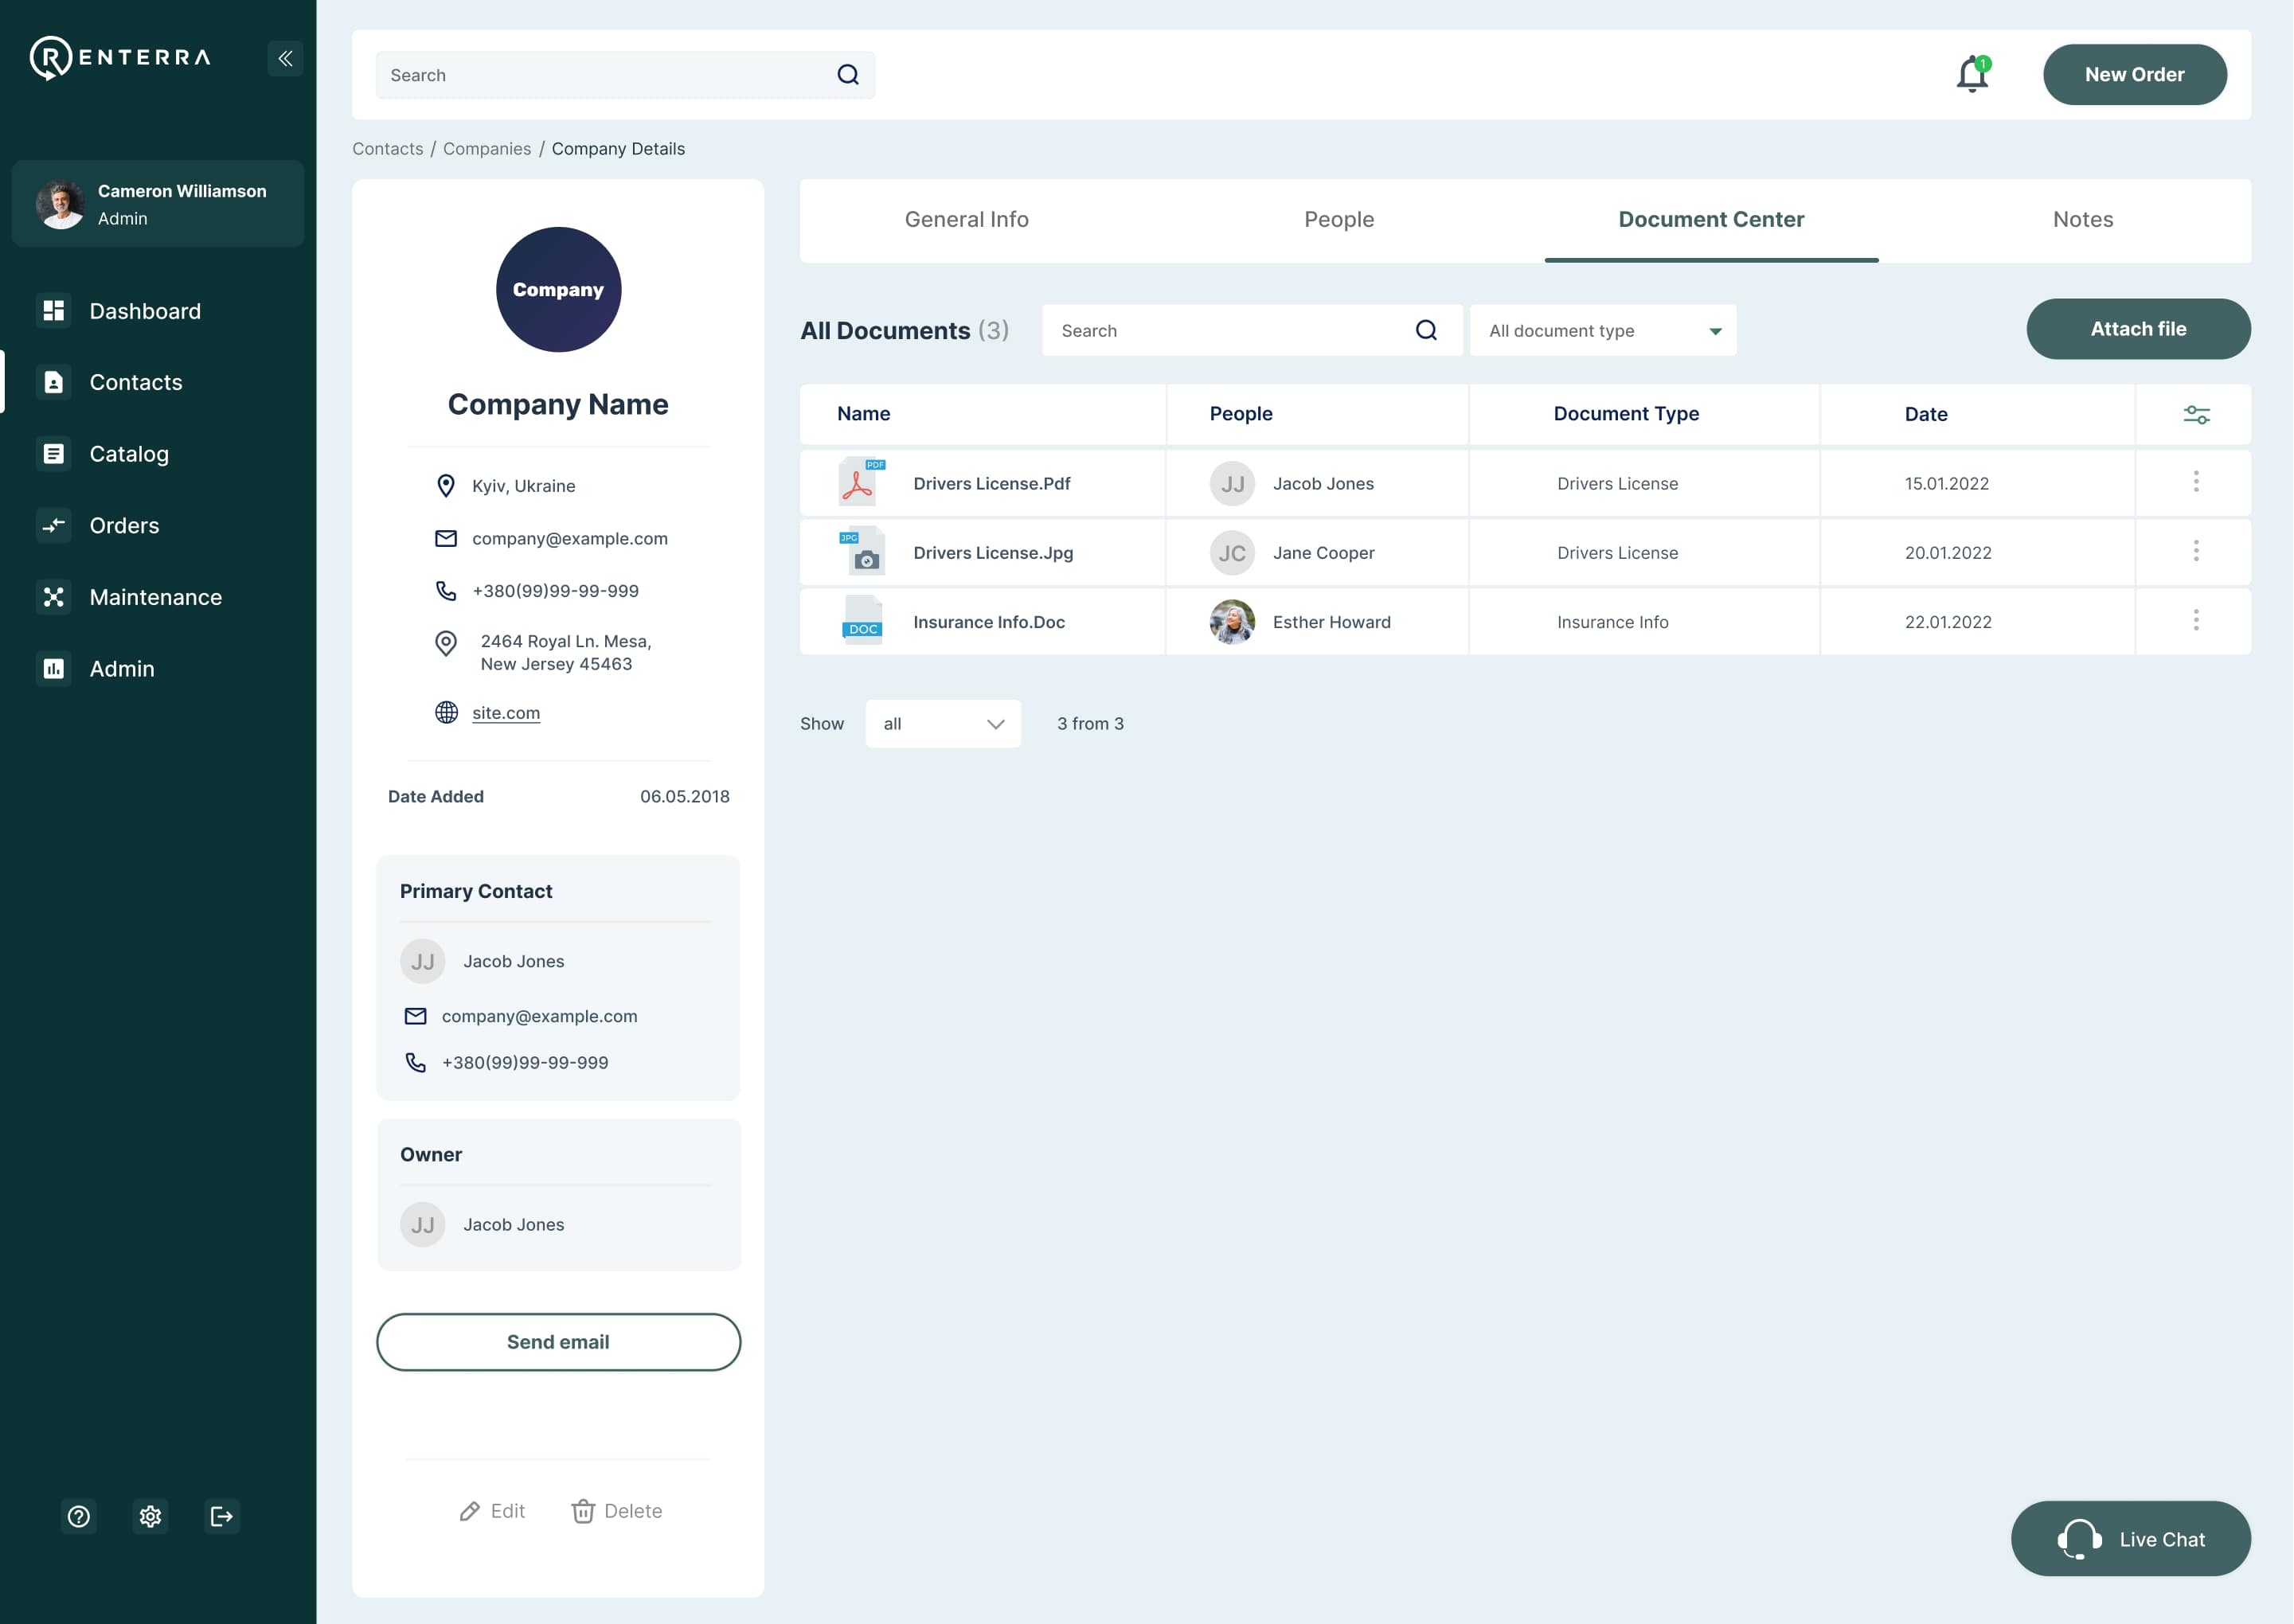2294x1624 pixels.
Task: Expand the Show all rows dropdown
Action: pyautogui.click(x=943, y=723)
